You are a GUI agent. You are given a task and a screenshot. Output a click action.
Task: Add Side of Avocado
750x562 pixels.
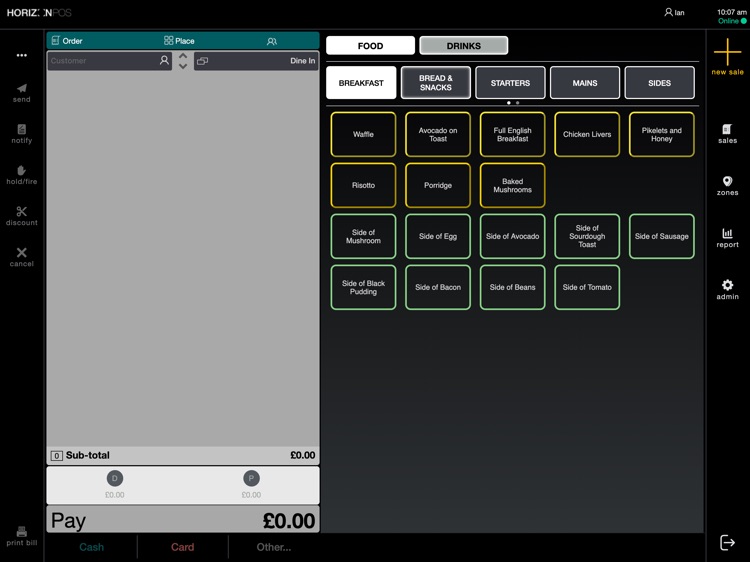click(512, 236)
